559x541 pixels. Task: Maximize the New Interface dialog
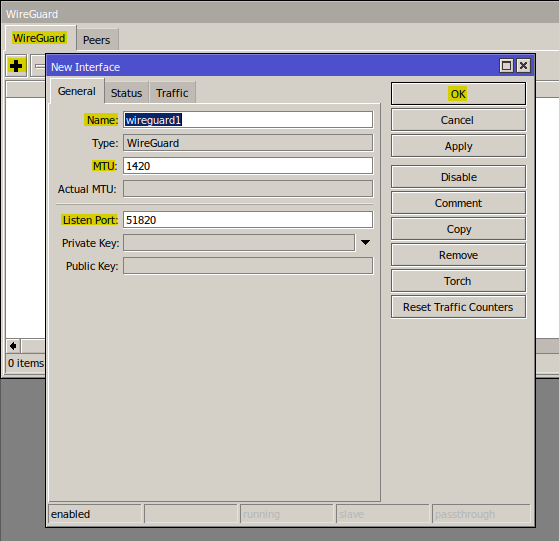[506, 66]
